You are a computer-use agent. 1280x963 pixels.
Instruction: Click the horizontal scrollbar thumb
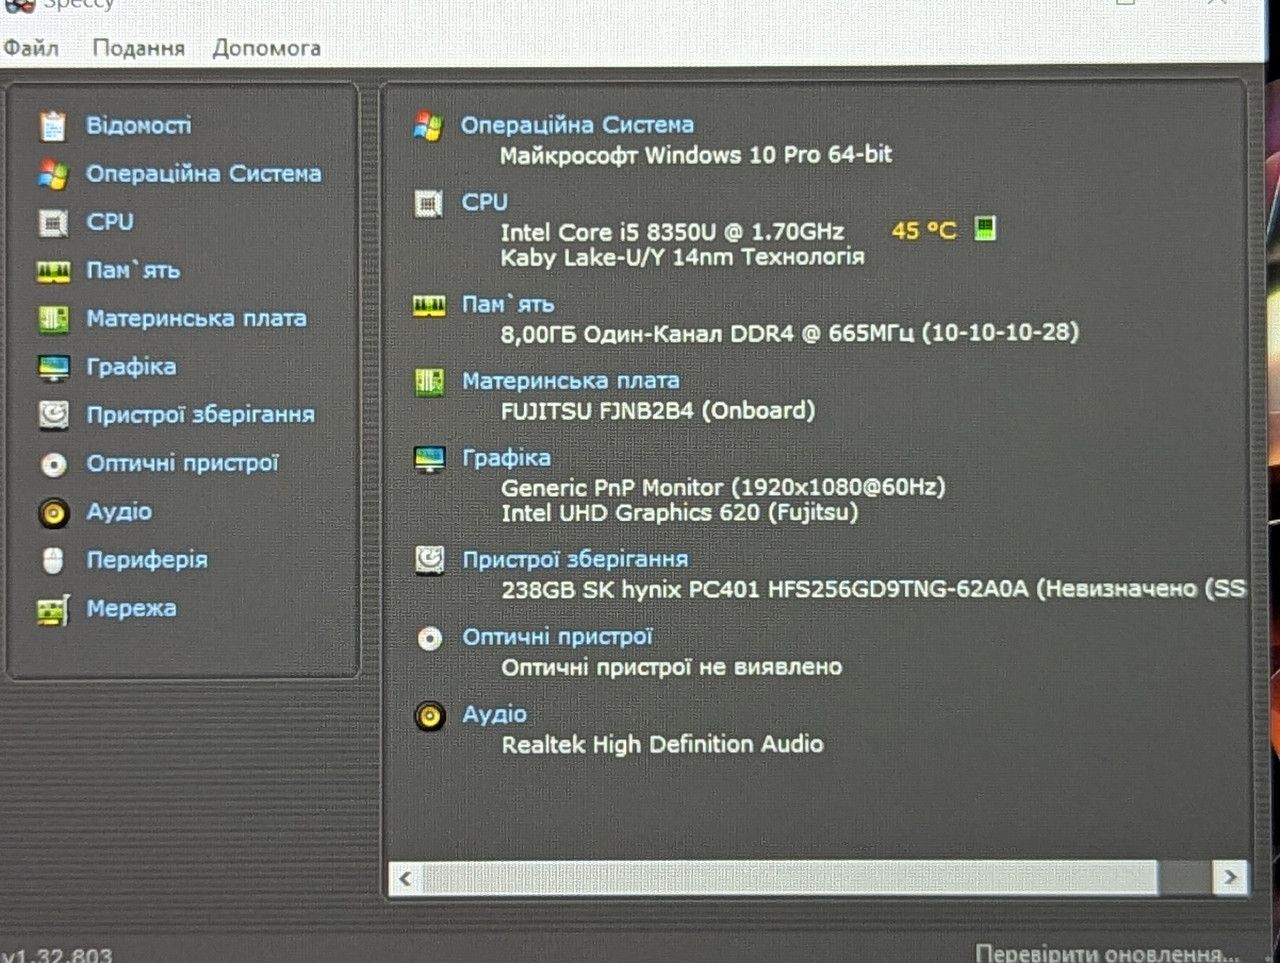pos(790,879)
